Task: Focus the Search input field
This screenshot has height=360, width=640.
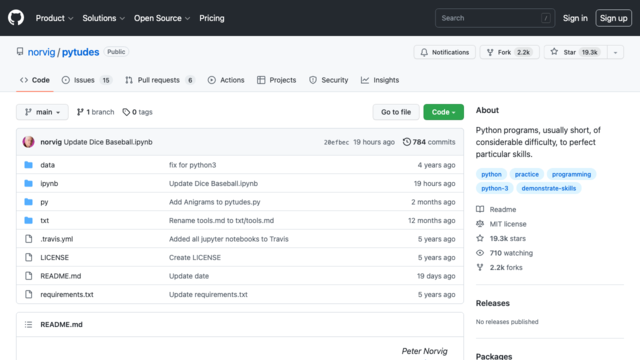Action: click(x=495, y=18)
